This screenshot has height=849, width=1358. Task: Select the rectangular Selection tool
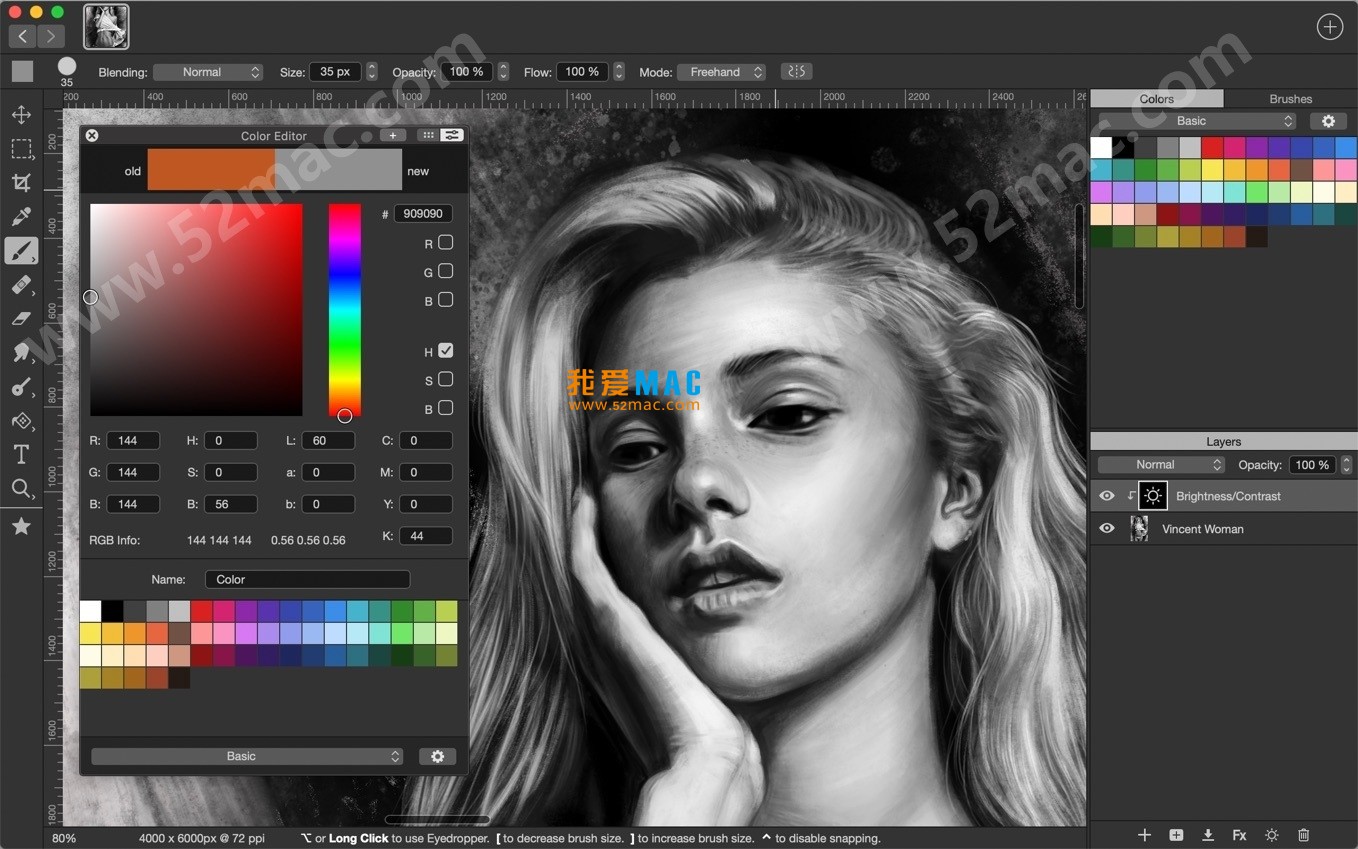[x=21, y=149]
